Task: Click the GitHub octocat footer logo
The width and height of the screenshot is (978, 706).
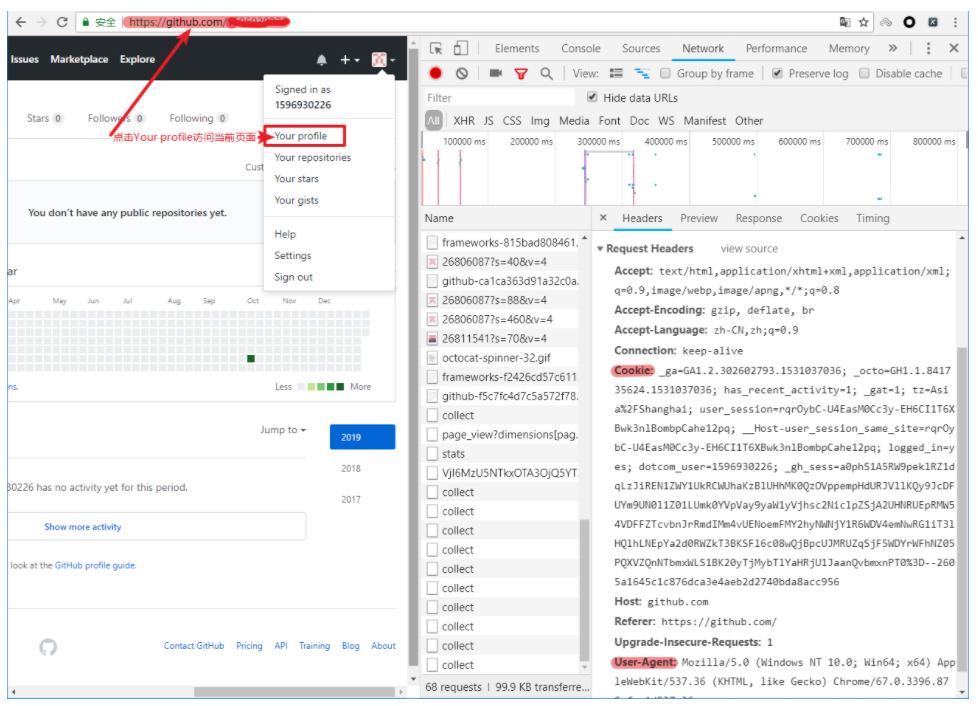Action: [48, 647]
